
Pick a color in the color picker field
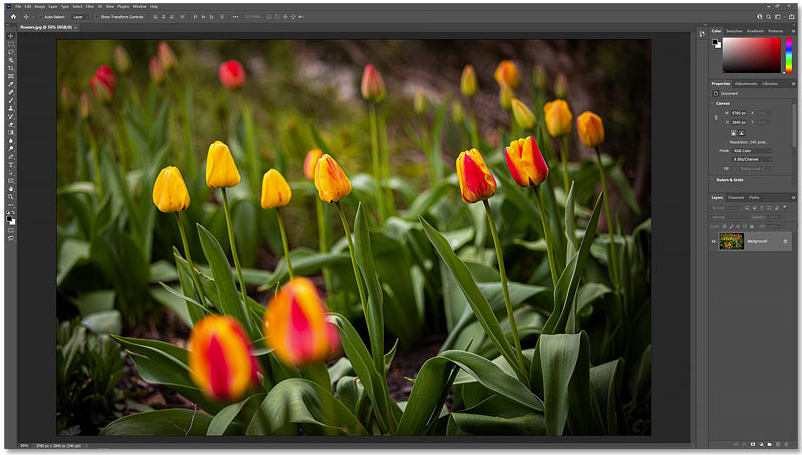click(x=752, y=54)
